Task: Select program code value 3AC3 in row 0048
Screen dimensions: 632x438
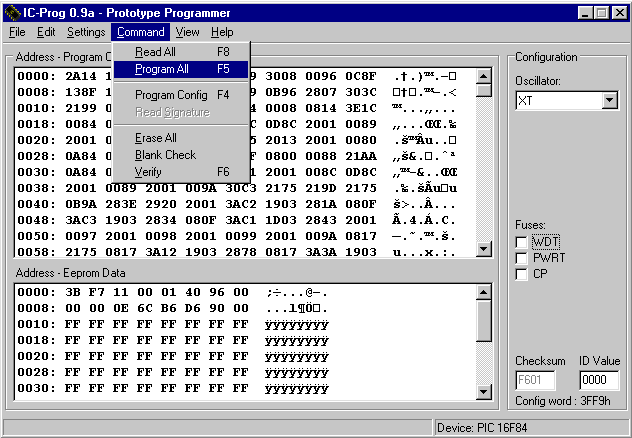Action: click(x=81, y=220)
